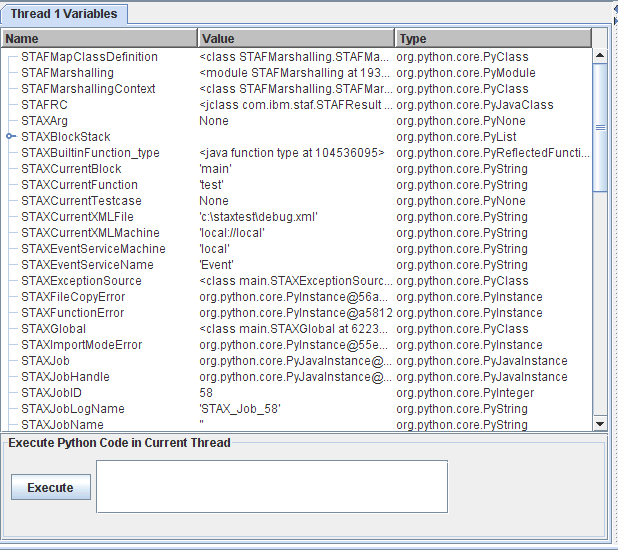
Task: Click the PyInteger type cell
Action: [x=465, y=393]
